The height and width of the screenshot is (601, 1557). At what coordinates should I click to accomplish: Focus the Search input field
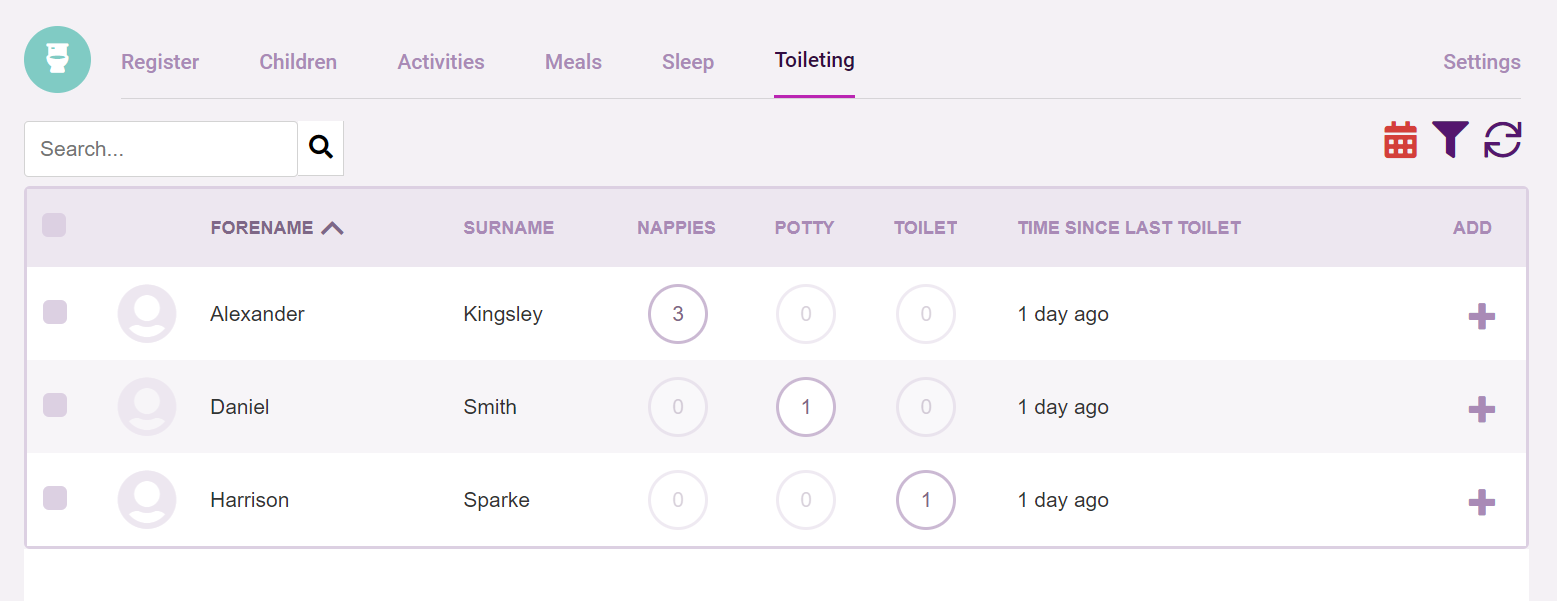pyautogui.click(x=161, y=149)
